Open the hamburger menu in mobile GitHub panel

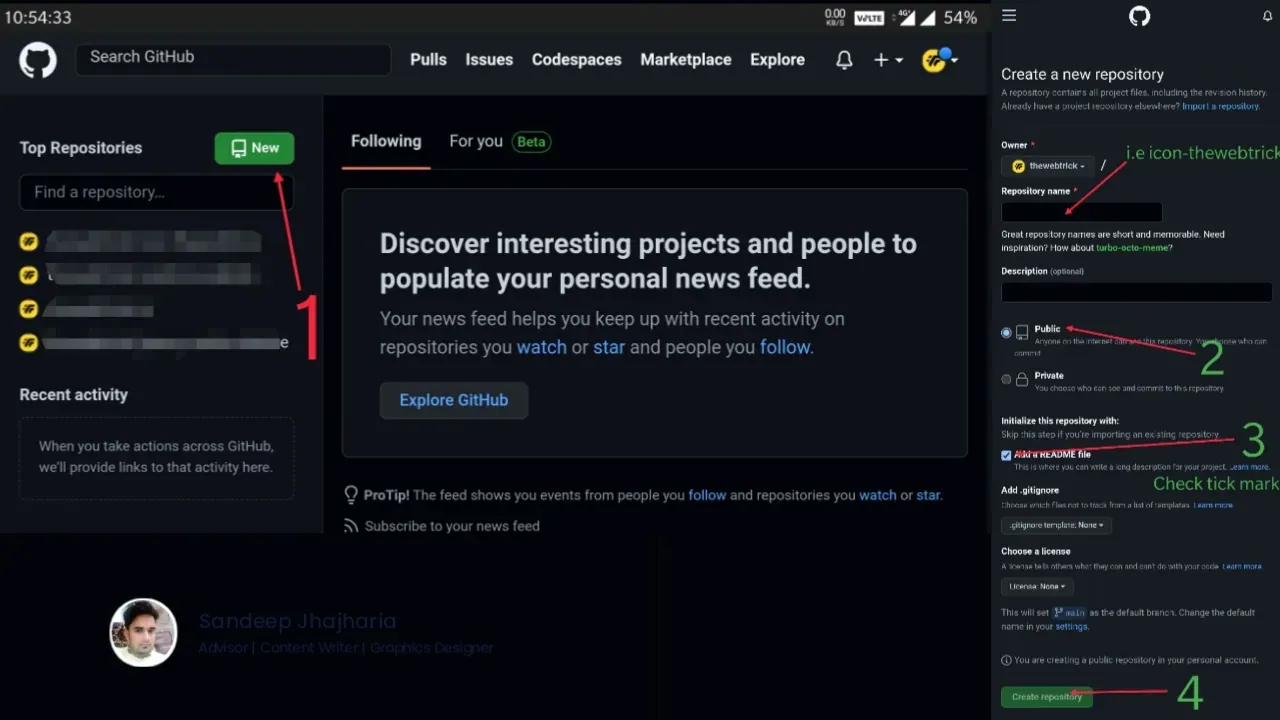1009,16
